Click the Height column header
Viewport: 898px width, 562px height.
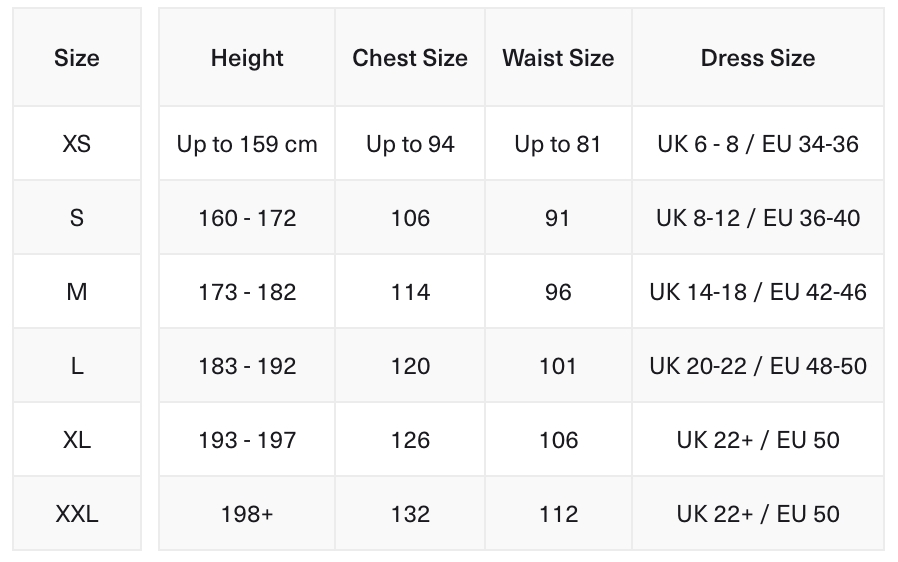click(247, 58)
